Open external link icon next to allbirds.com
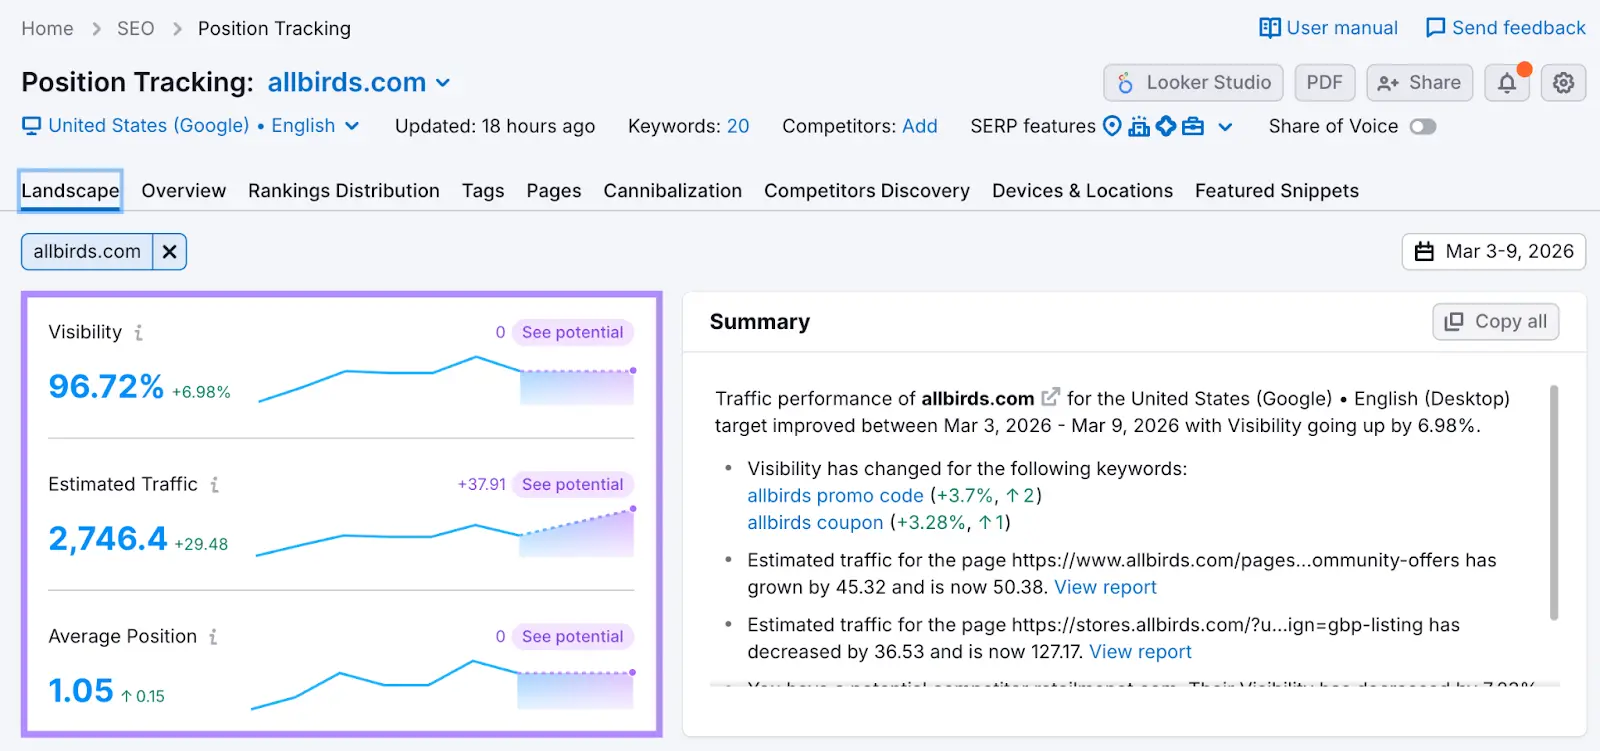Screen dimensions: 1600x751 [1050, 397]
